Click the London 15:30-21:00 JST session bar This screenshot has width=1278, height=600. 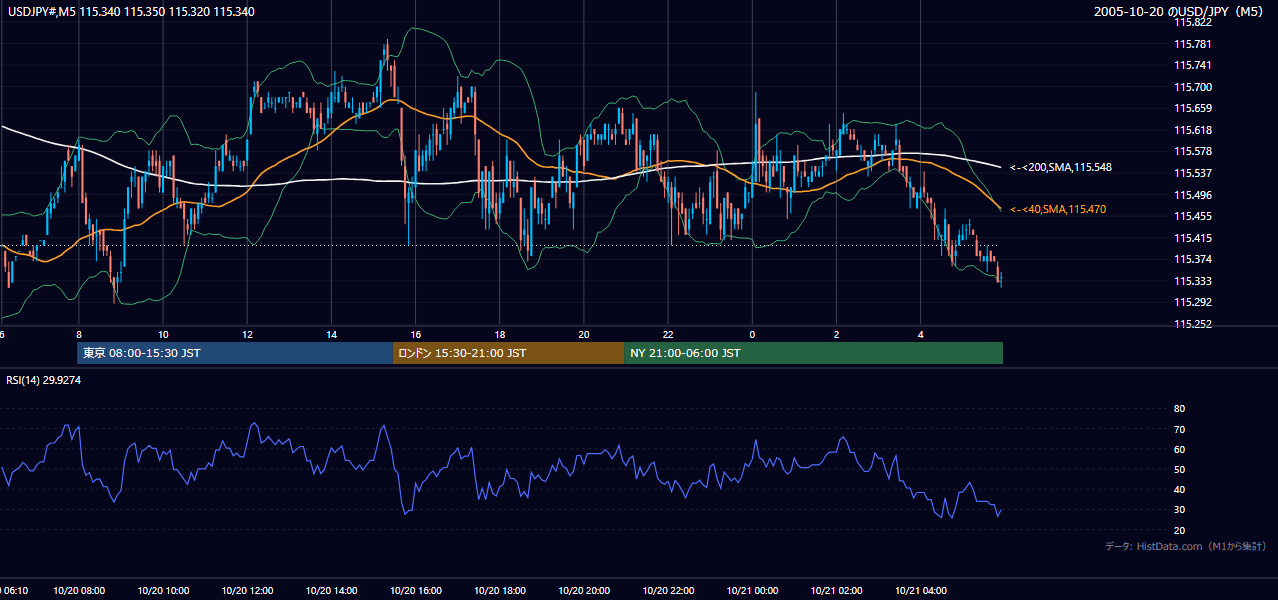pyautogui.click(x=508, y=353)
